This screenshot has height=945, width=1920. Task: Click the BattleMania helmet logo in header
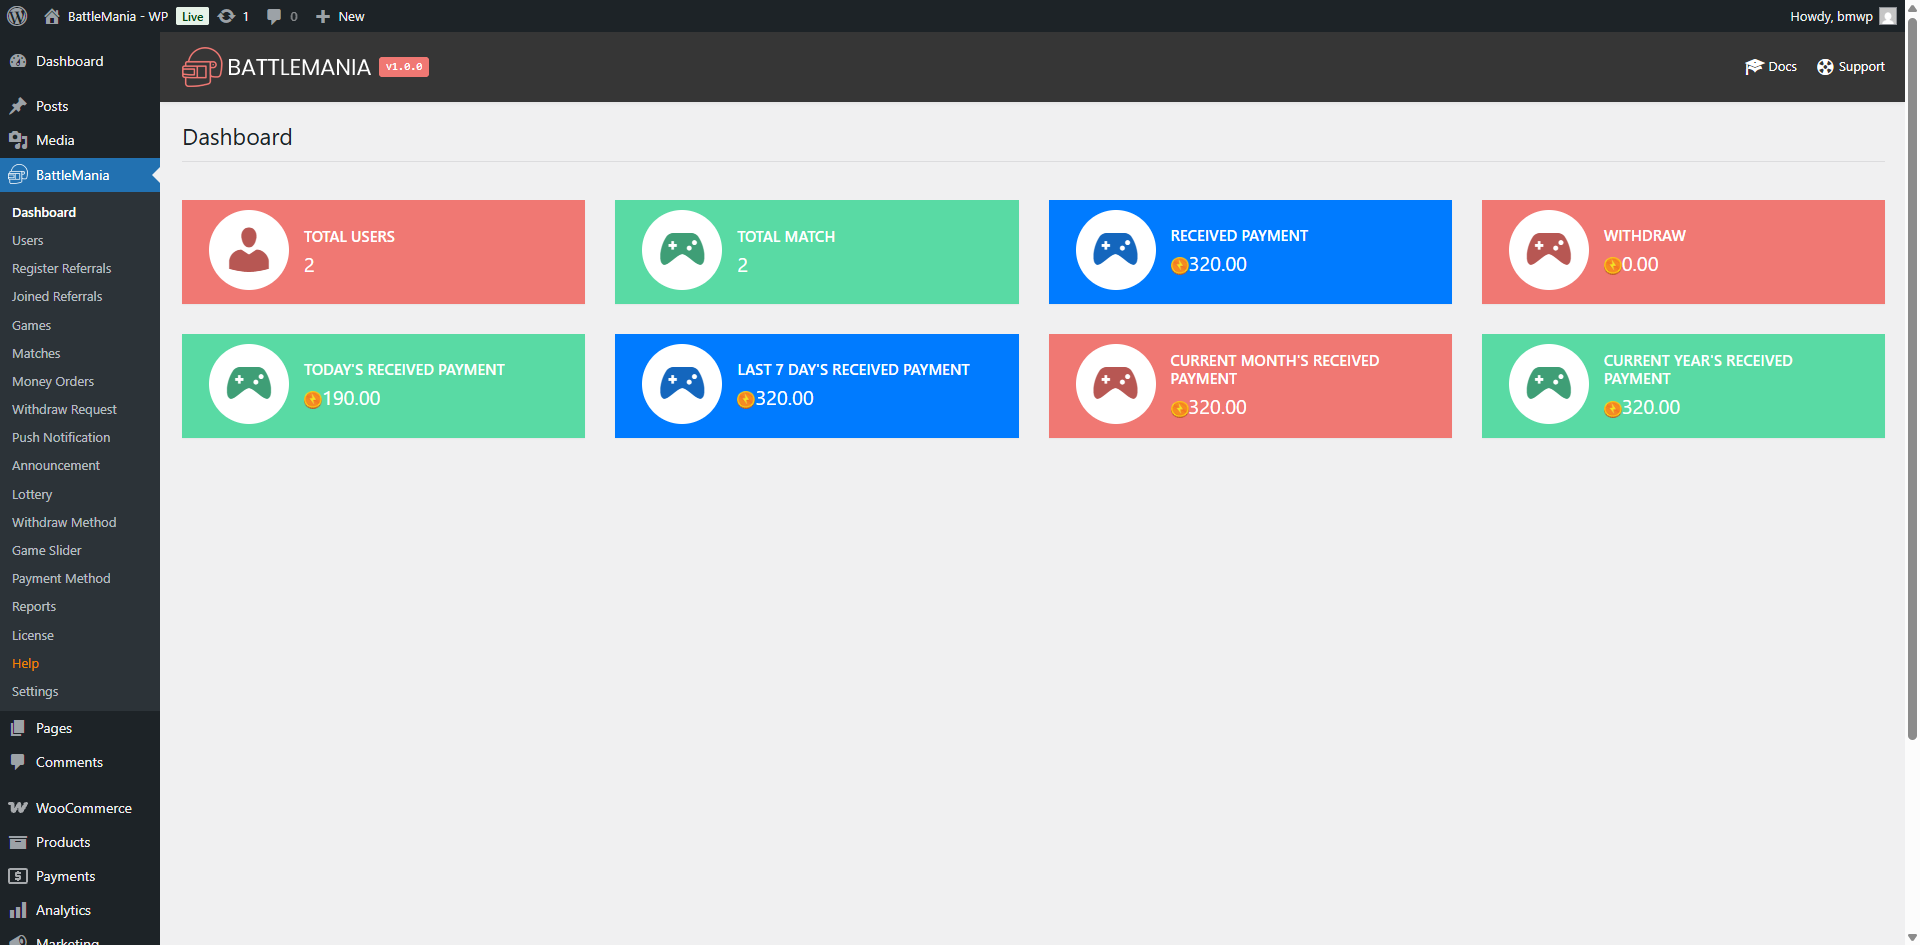pos(202,67)
